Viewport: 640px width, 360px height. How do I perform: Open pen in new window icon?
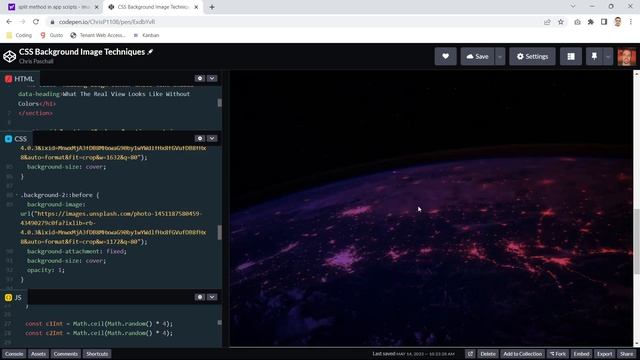(x=470, y=354)
